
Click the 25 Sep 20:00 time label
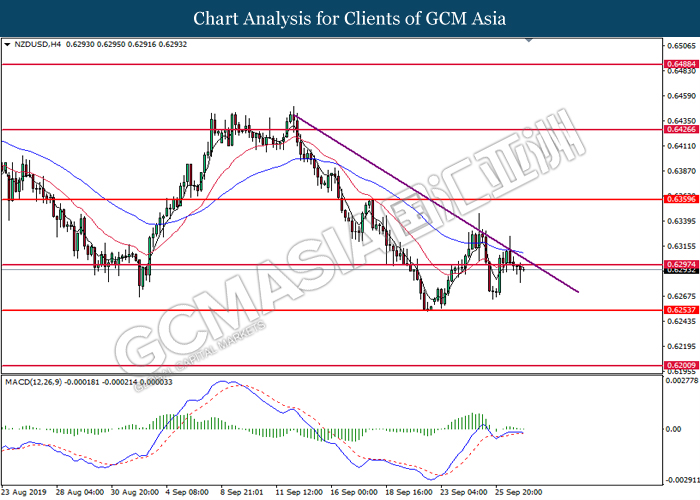(x=519, y=492)
